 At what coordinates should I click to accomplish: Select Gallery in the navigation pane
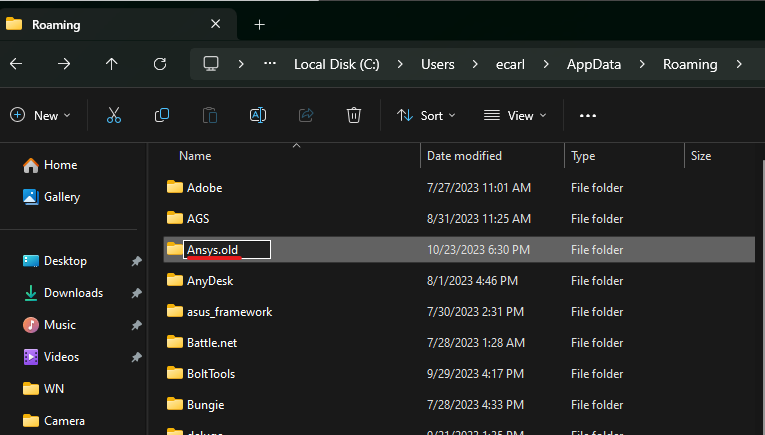62,197
